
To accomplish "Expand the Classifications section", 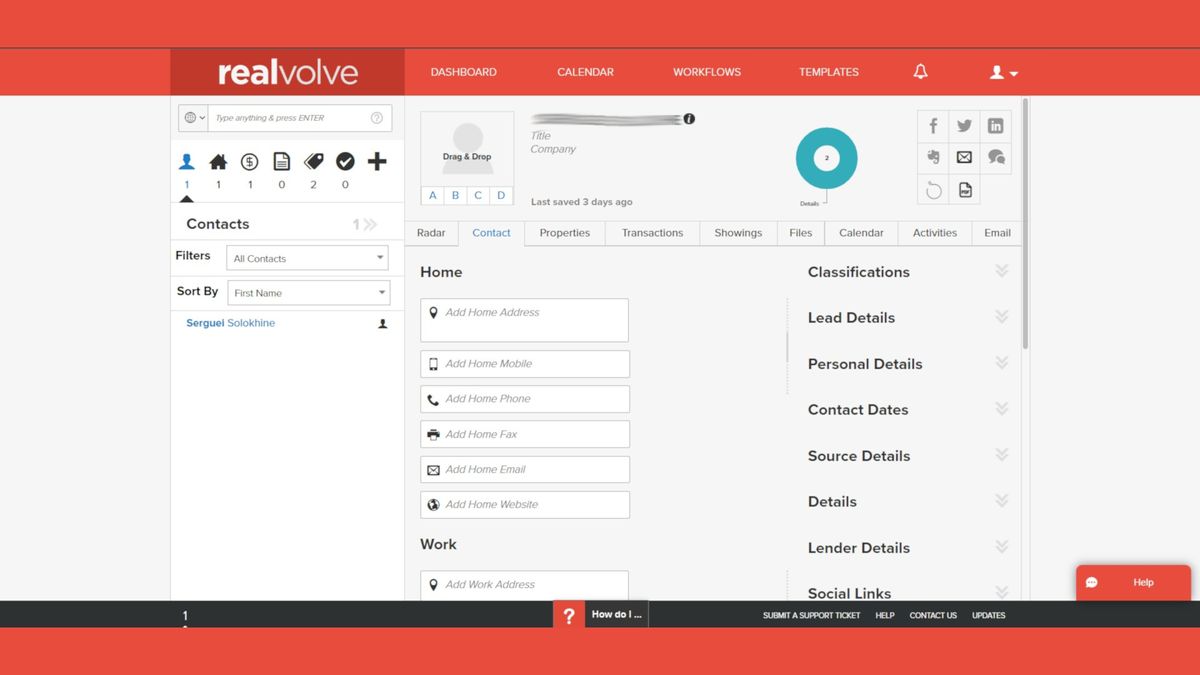I will point(1002,270).
